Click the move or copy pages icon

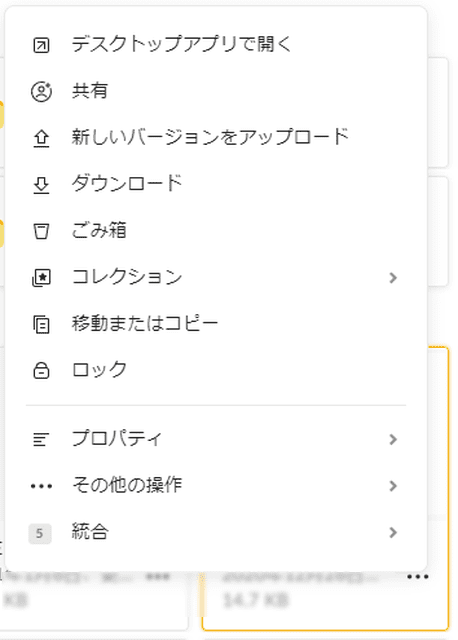pyautogui.click(x=41, y=325)
